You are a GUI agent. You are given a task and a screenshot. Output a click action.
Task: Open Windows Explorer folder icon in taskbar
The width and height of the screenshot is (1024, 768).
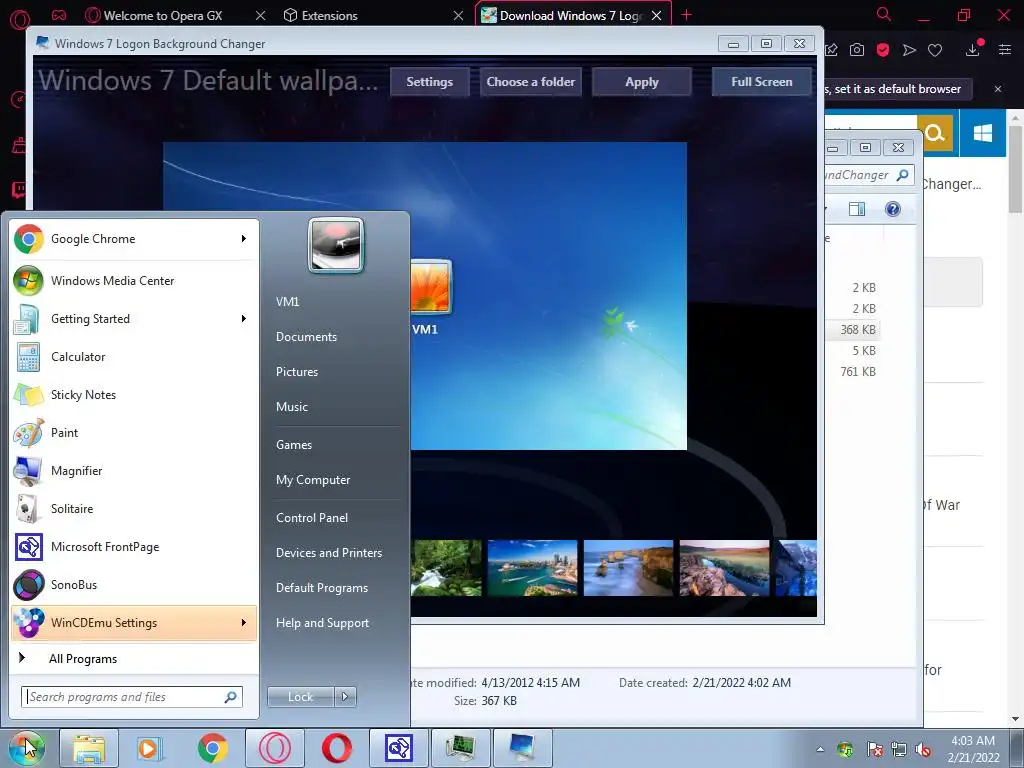(89, 748)
